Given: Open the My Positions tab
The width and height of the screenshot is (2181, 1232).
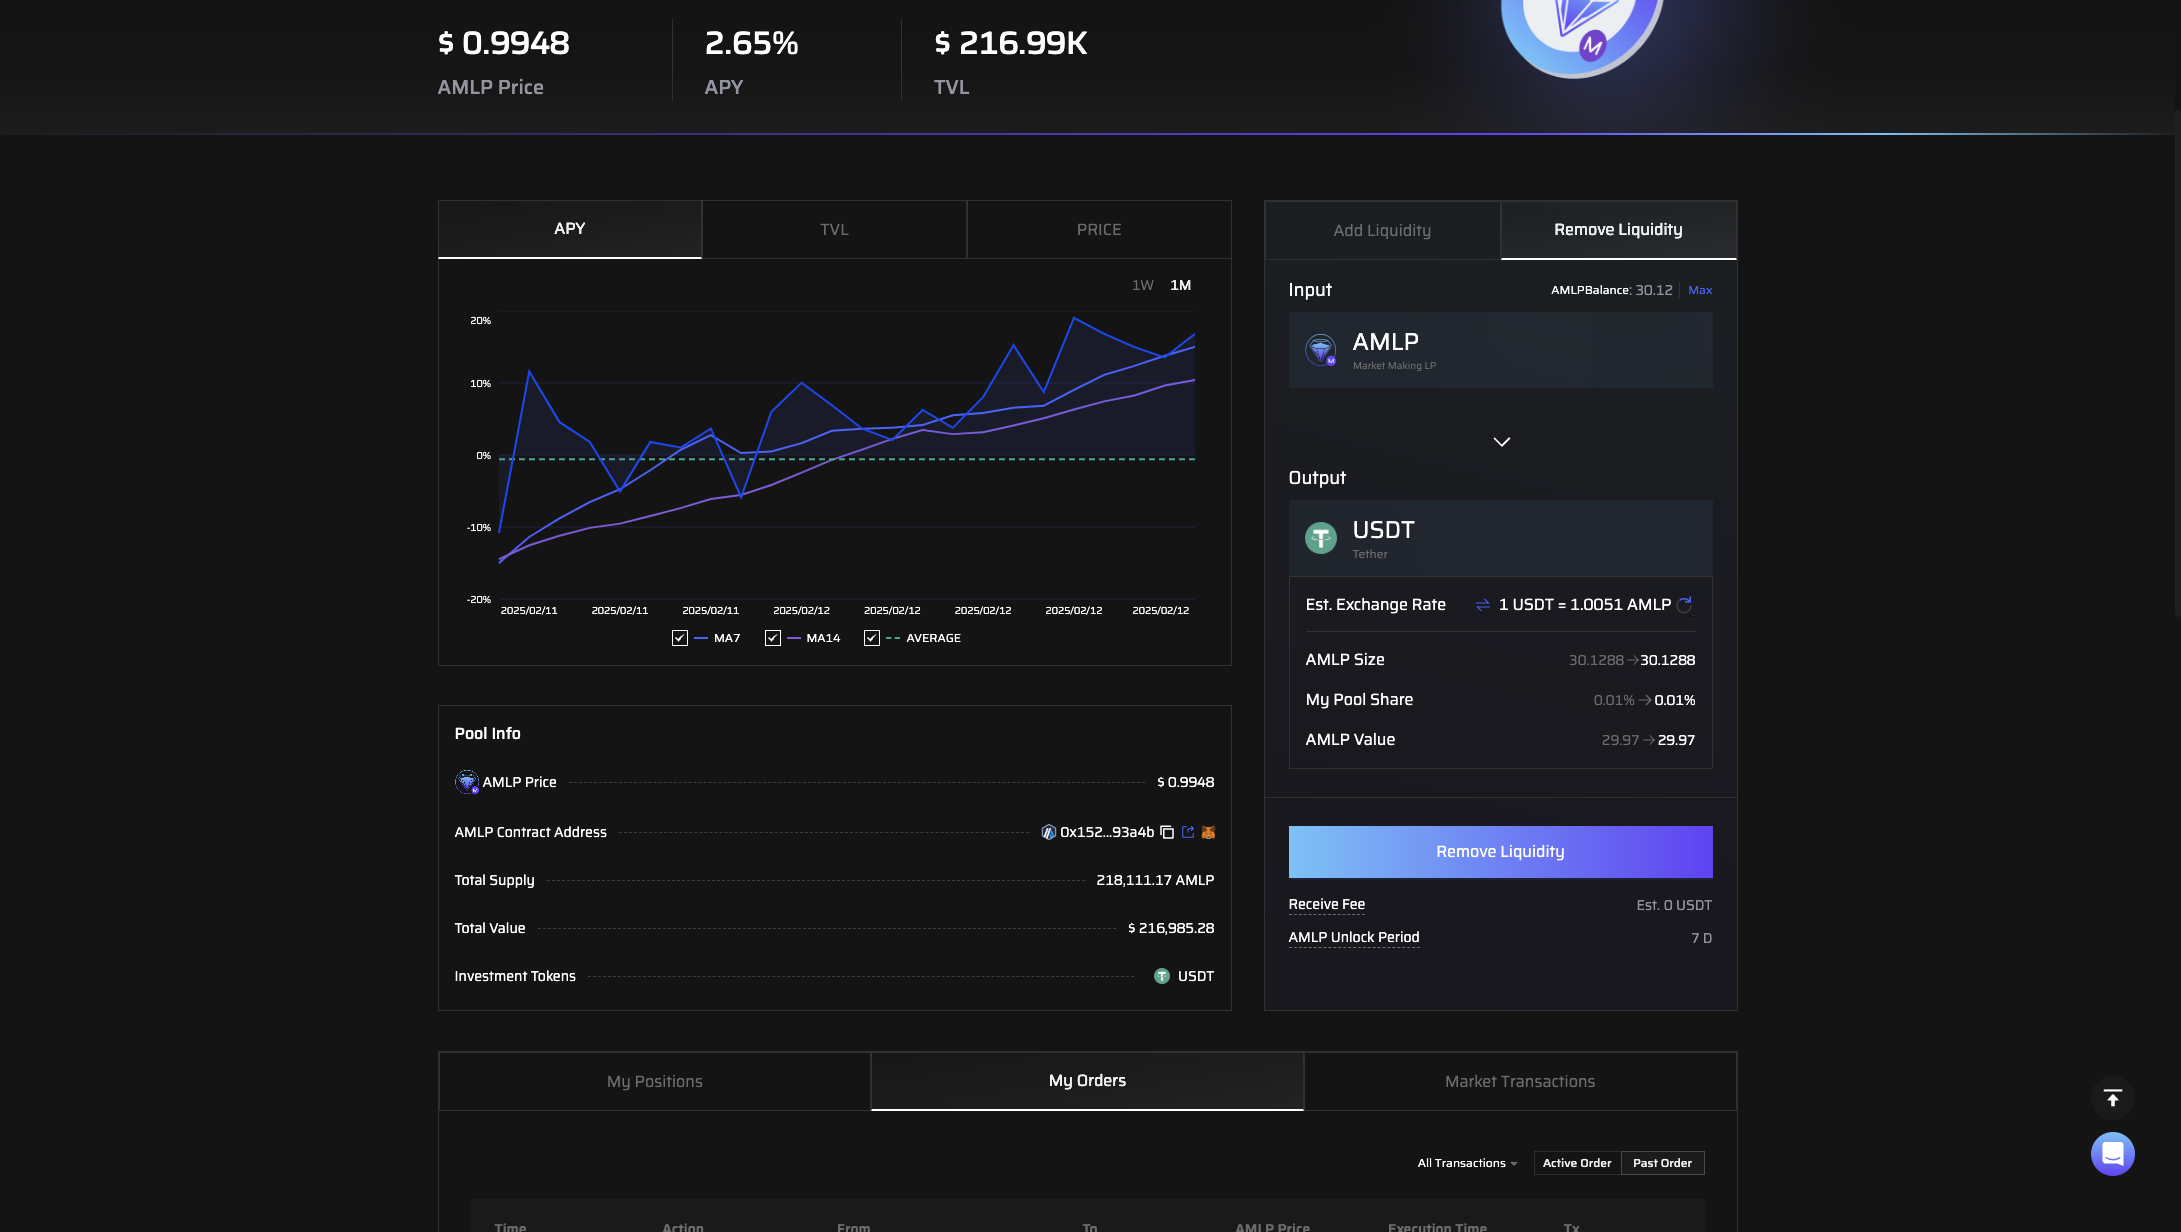Looking at the screenshot, I should [655, 1081].
